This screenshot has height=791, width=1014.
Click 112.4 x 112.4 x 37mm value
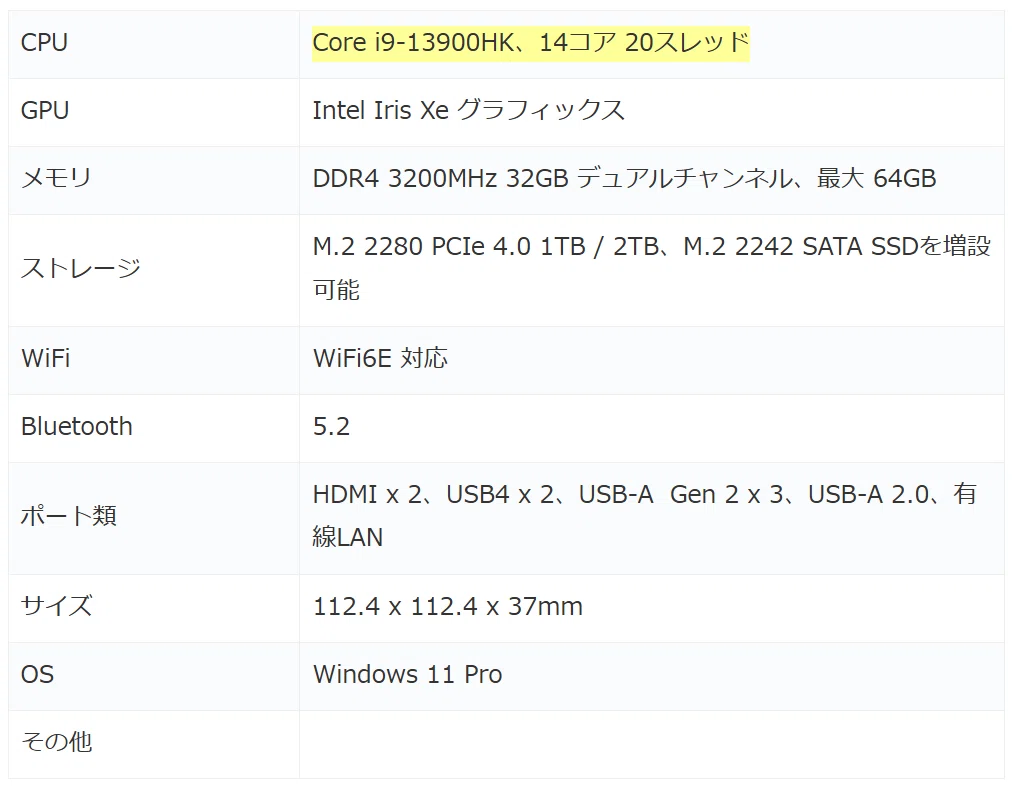[x=448, y=607]
